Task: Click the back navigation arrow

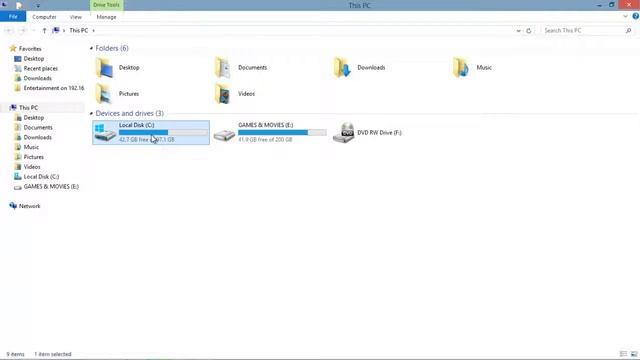Action: [9, 30]
